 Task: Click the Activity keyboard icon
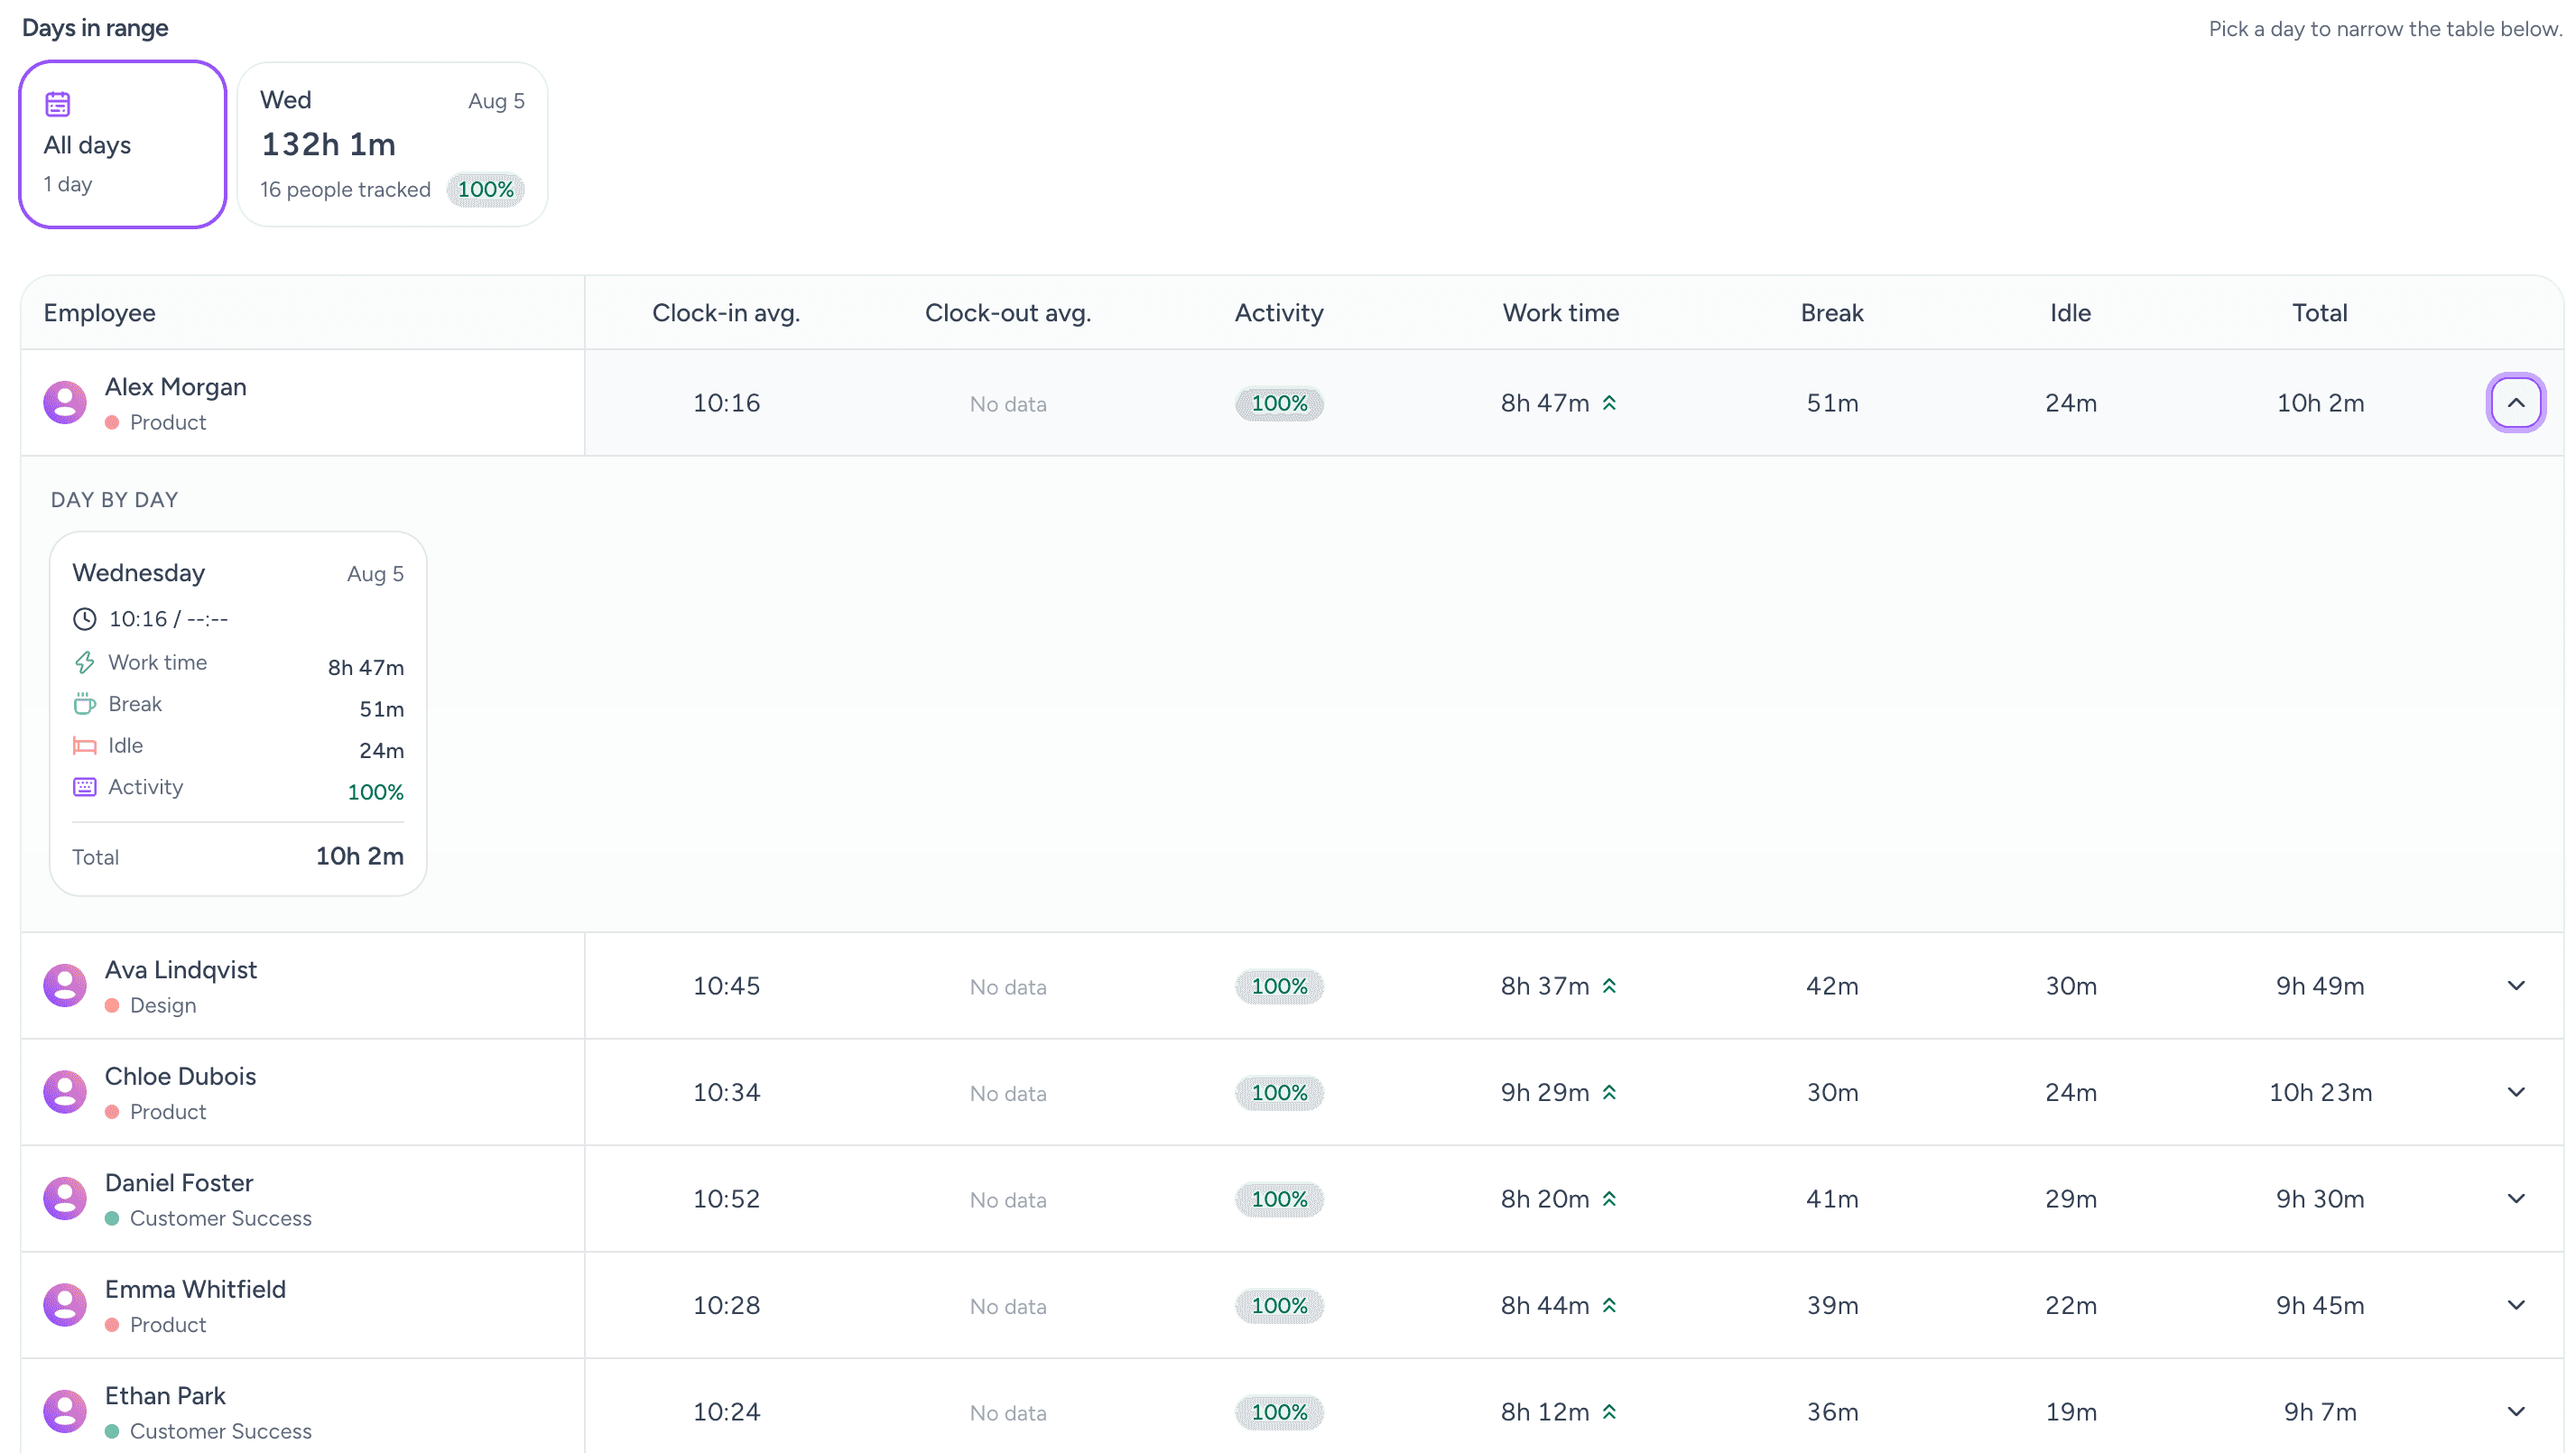click(85, 787)
